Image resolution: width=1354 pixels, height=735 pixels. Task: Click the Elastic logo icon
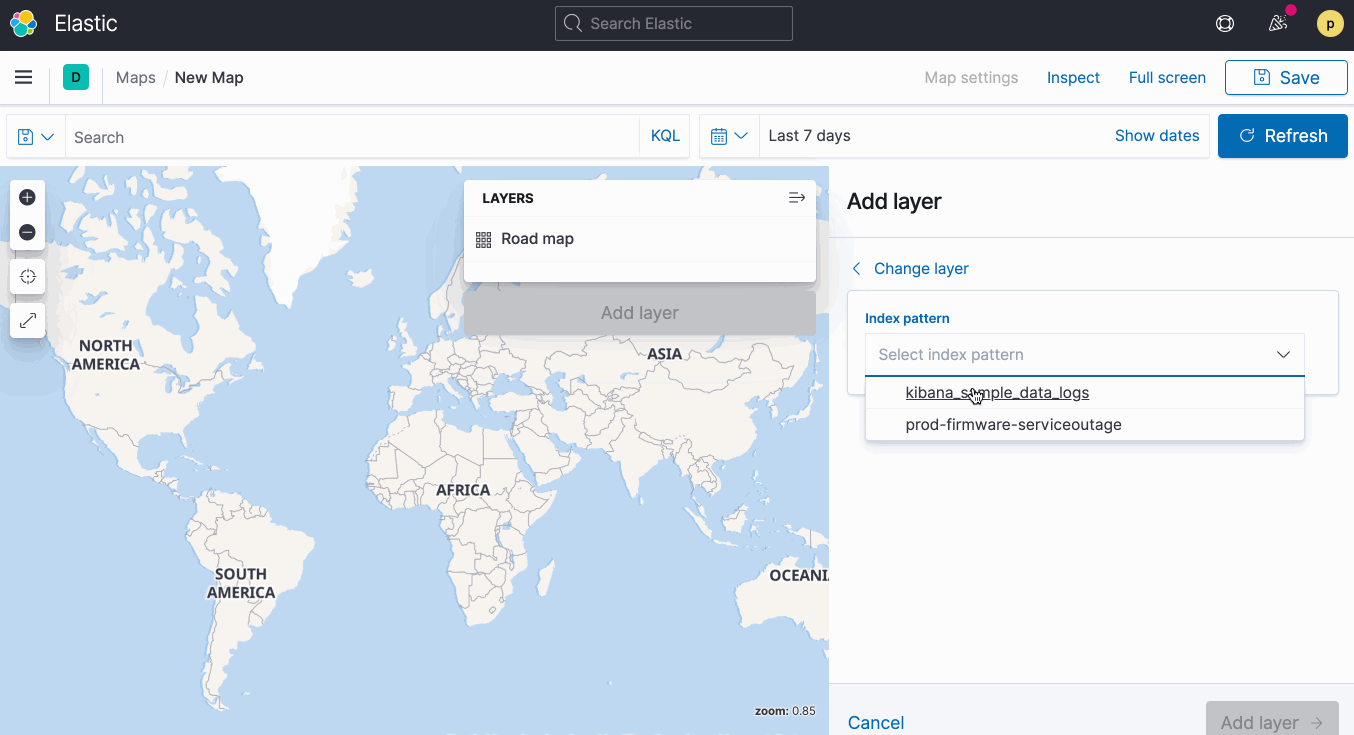click(24, 24)
